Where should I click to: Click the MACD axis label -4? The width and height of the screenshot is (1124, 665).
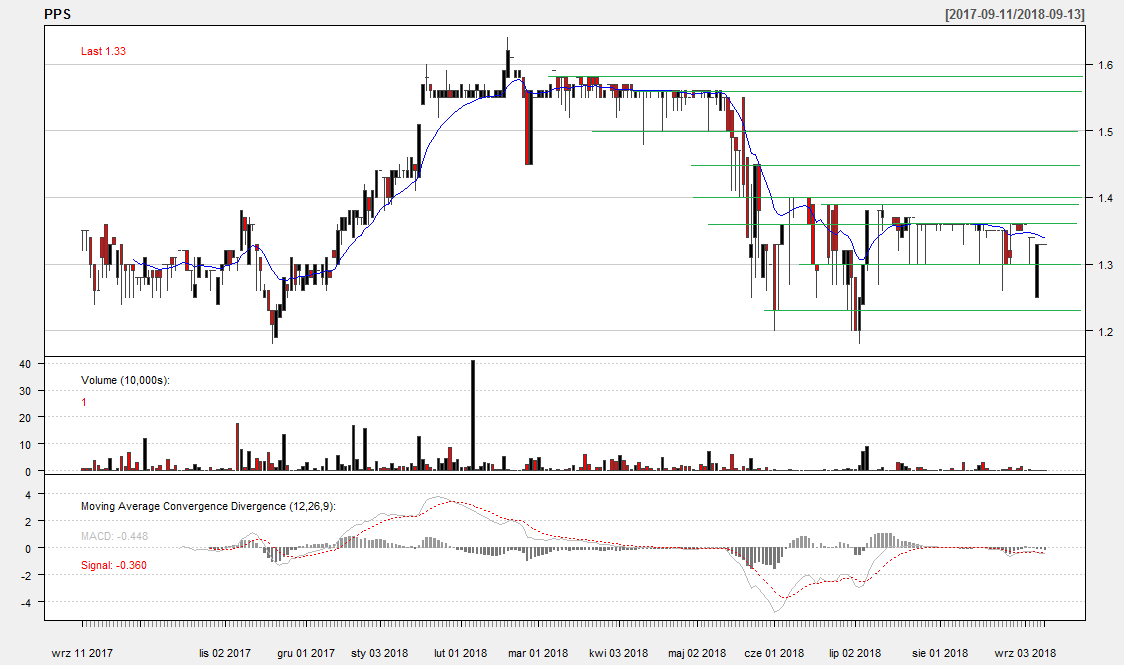click(x=25, y=603)
